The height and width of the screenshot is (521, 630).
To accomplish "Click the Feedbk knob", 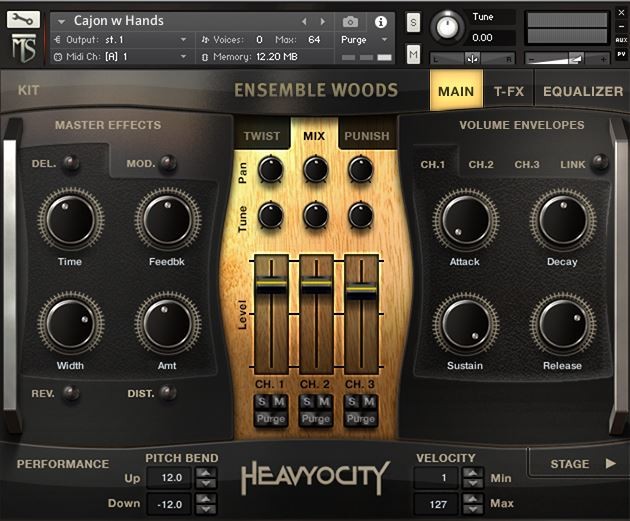I will [x=168, y=219].
